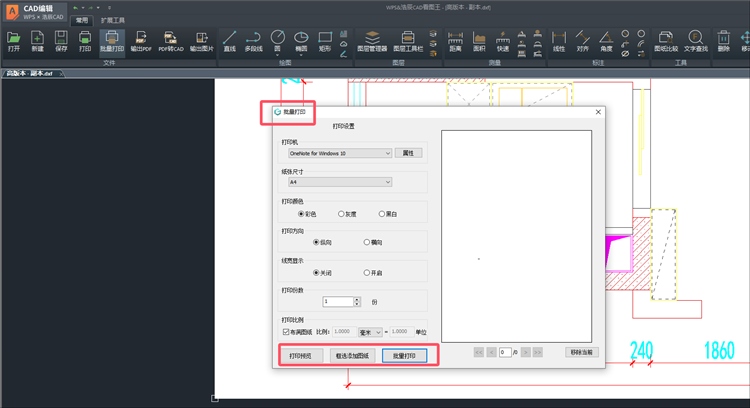Click the 打印预览 print preview button
Viewport: 750px width, 408px height.
pos(300,355)
